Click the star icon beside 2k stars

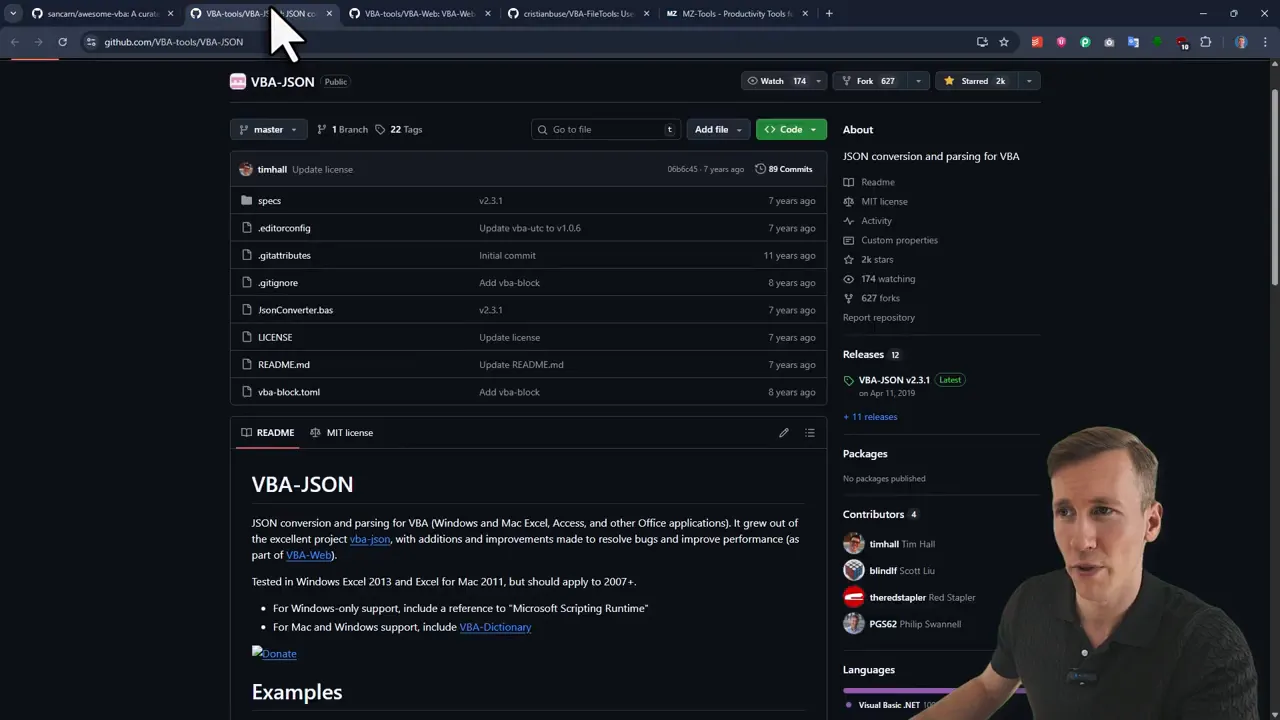(x=849, y=260)
